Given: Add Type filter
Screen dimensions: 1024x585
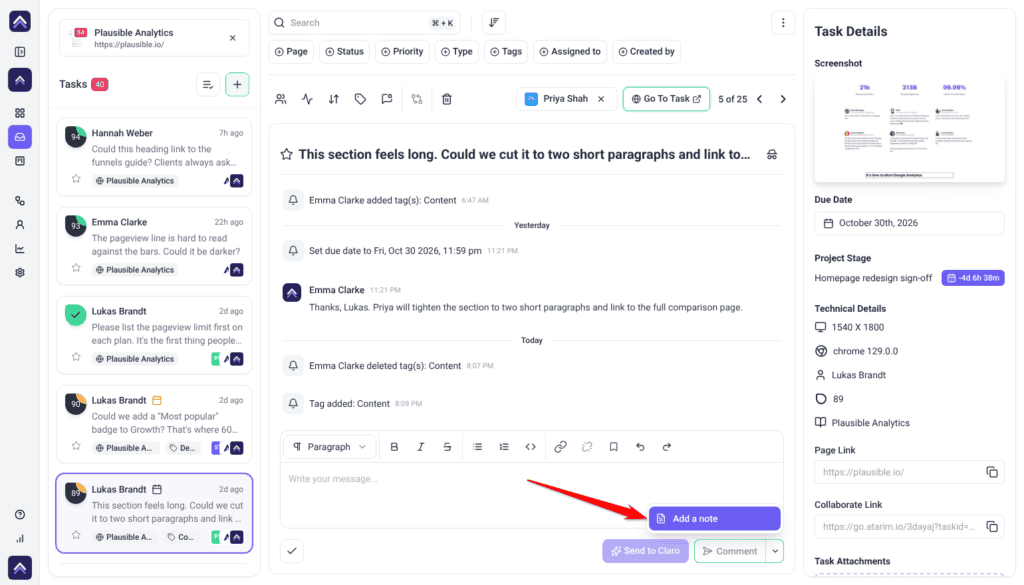Looking at the screenshot, I should (x=456, y=52).
